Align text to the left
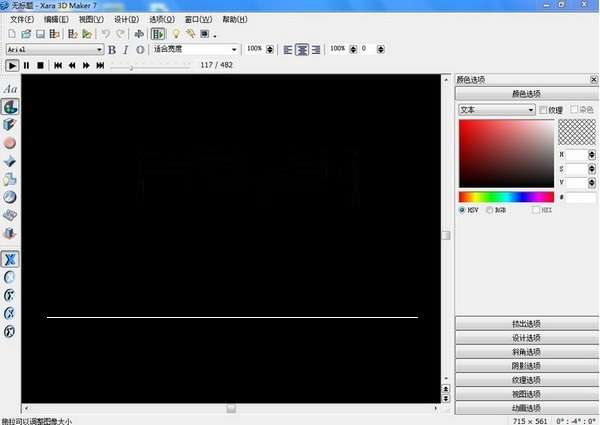Screen dimensions: 600x425 point(288,50)
